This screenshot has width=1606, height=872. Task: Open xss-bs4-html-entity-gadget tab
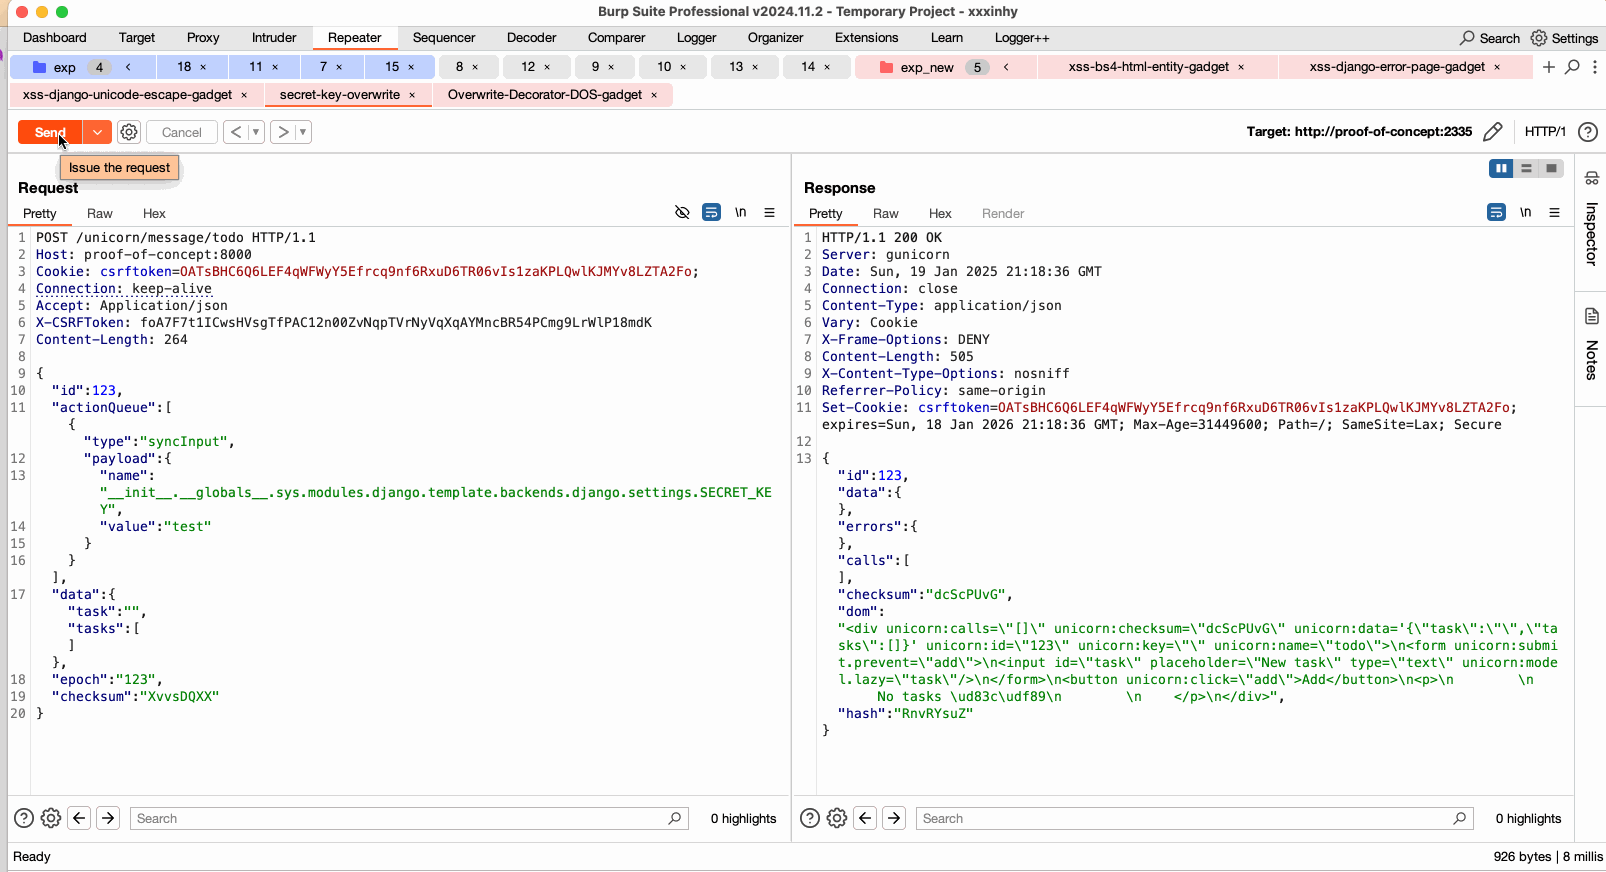1148,67
